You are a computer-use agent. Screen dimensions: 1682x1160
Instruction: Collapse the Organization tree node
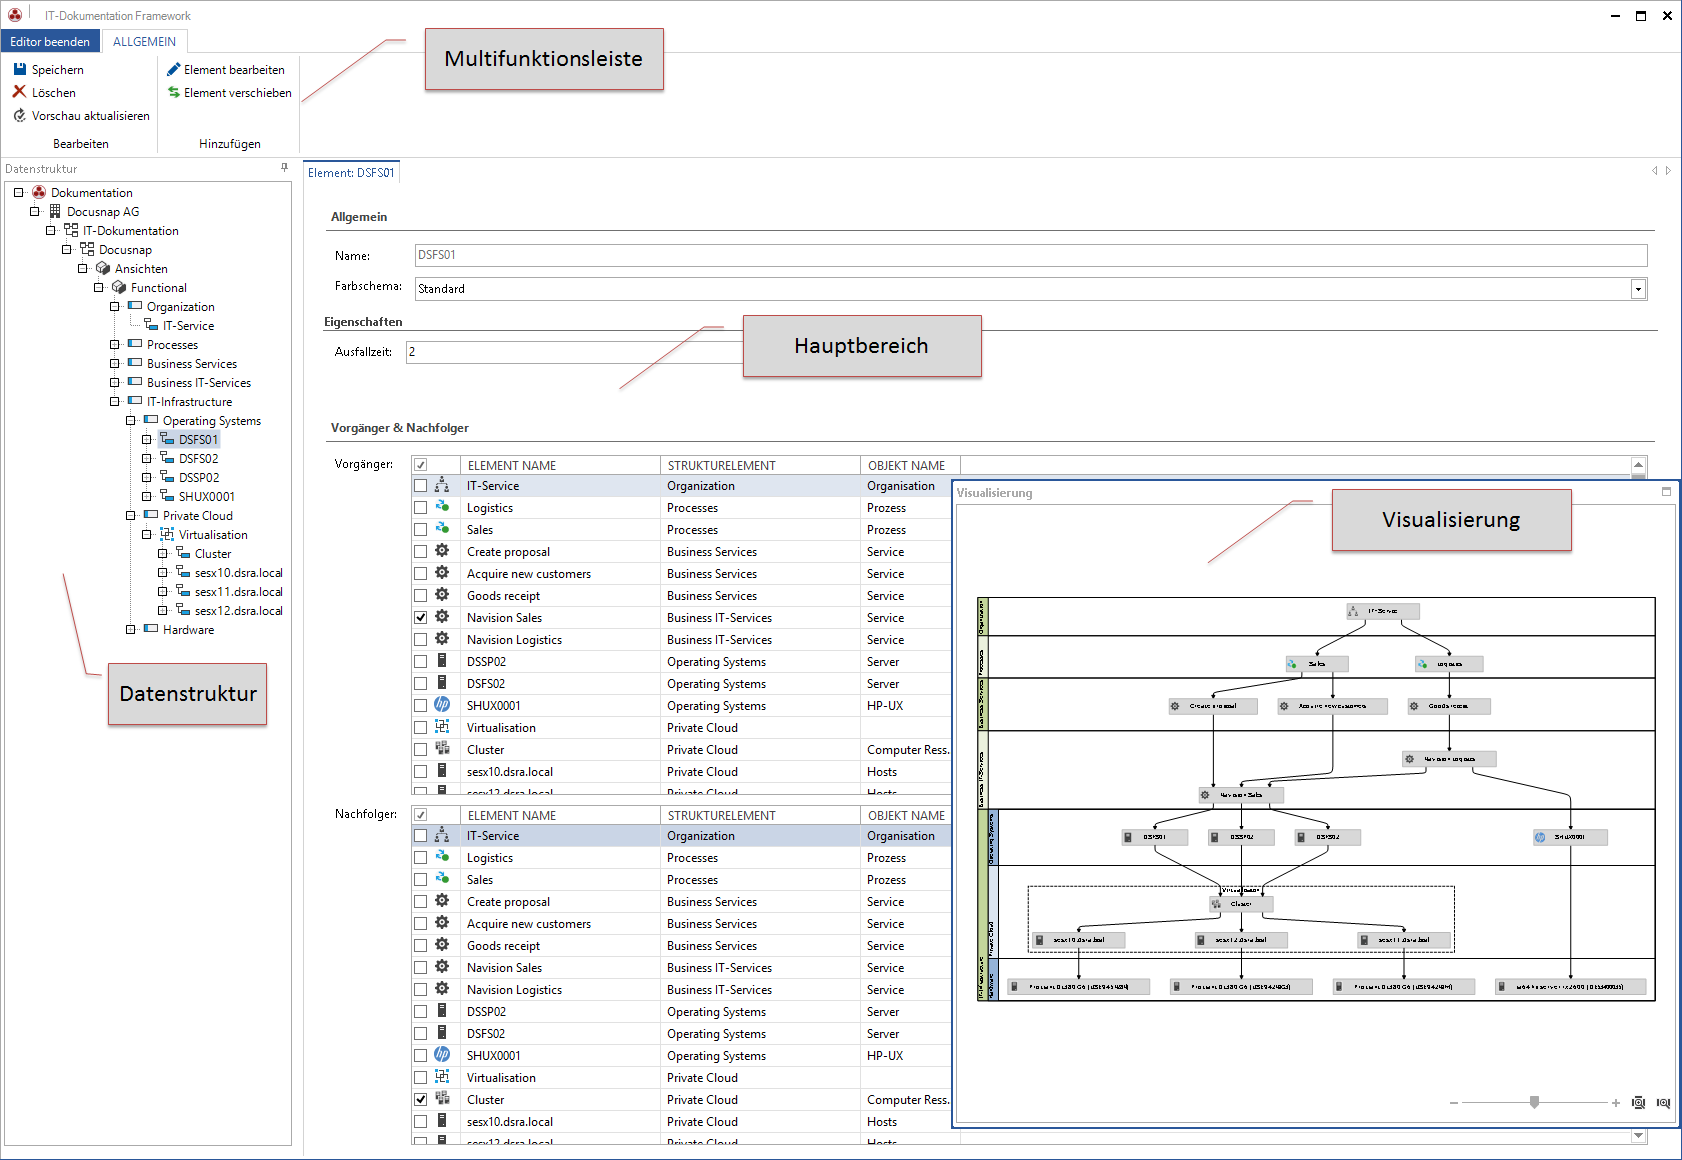(x=115, y=306)
